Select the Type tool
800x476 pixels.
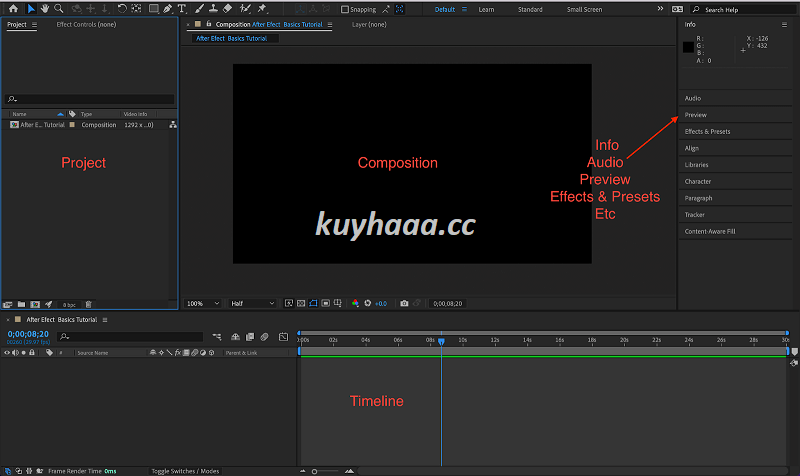182,9
